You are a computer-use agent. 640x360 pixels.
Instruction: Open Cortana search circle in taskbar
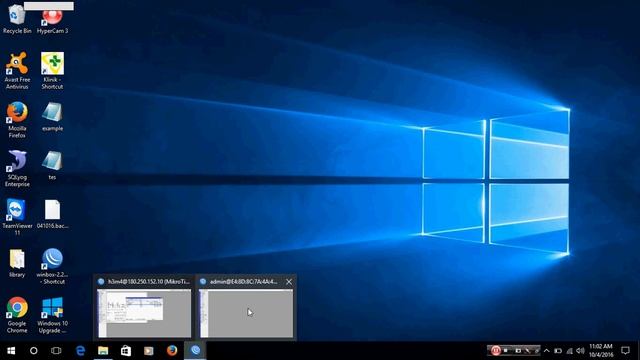pos(33,351)
